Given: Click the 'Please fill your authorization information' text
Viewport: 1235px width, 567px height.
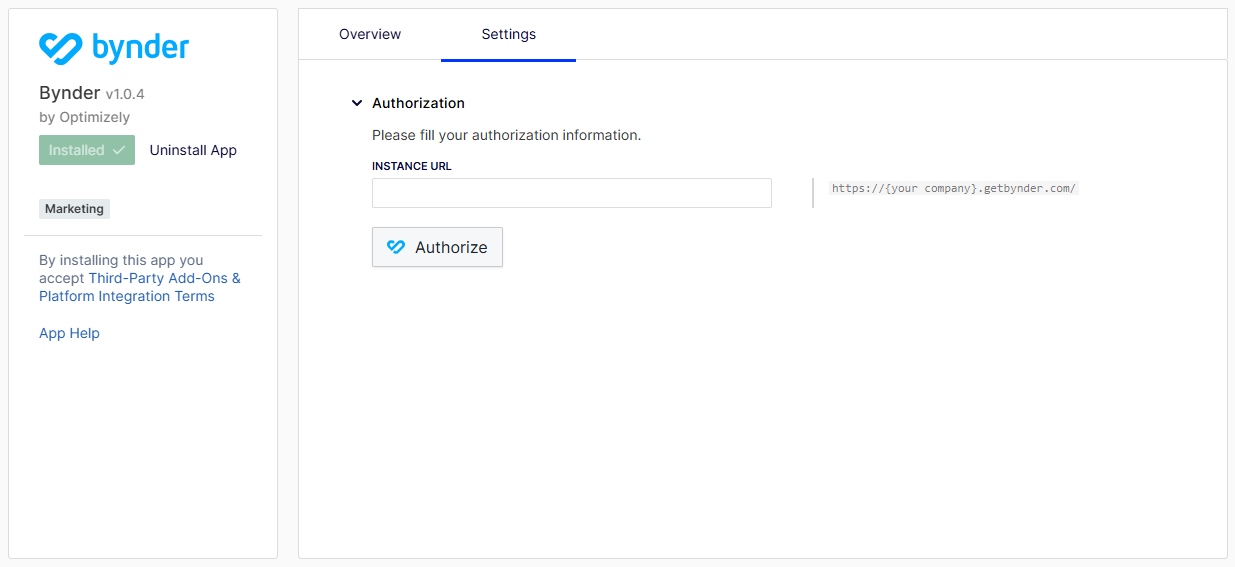Looking at the screenshot, I should point(506,135).
